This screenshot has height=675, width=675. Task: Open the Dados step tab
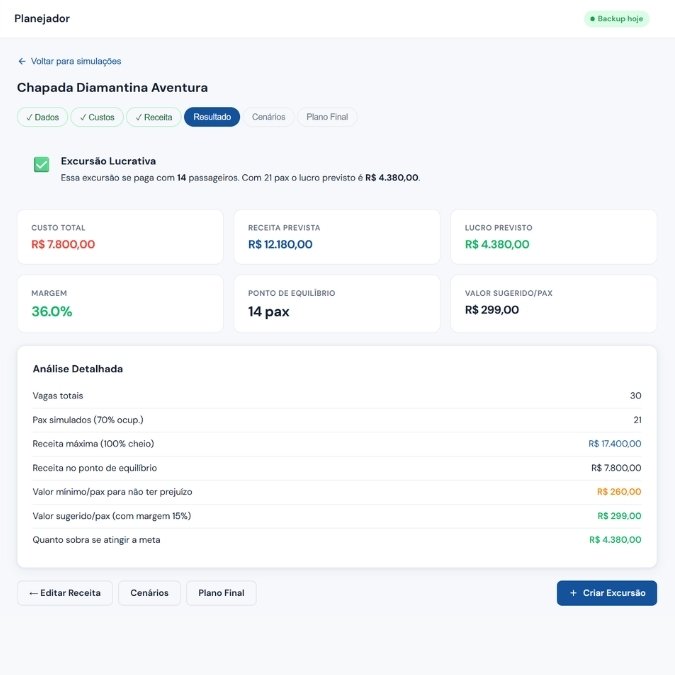(x=43, y=117)
